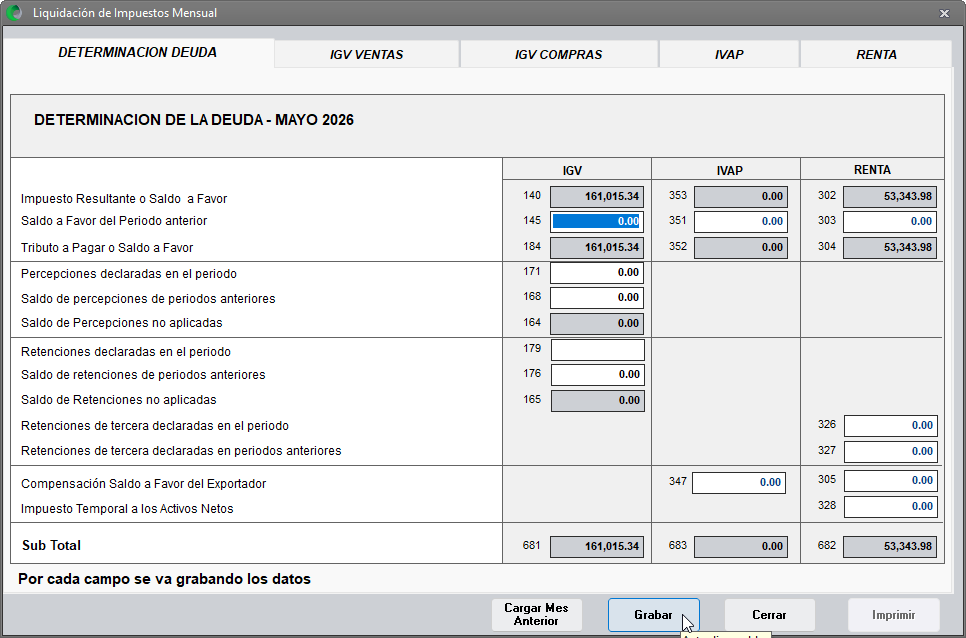Image resolution: width=966 pixels, height=638 pixels.
Task: Open the IGV VENTAS tab
Action: coord(367,54)
